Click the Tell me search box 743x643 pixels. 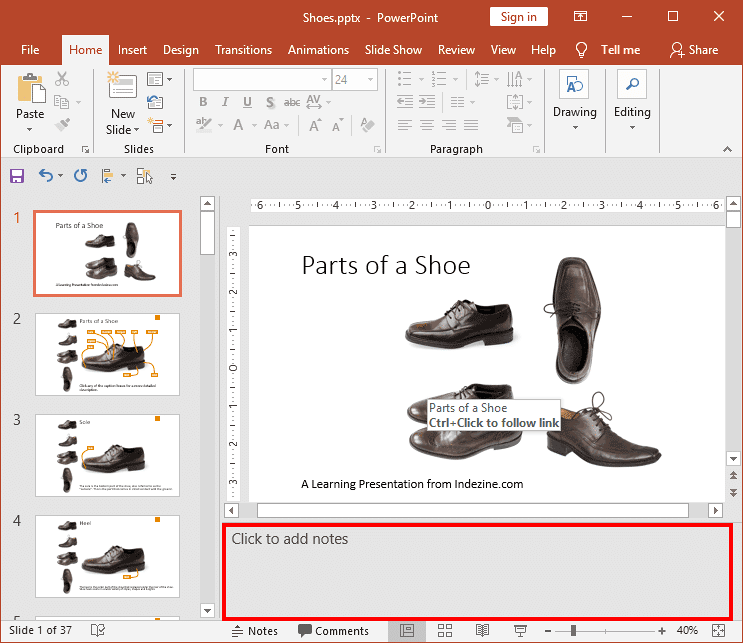(x=608, y=50)
